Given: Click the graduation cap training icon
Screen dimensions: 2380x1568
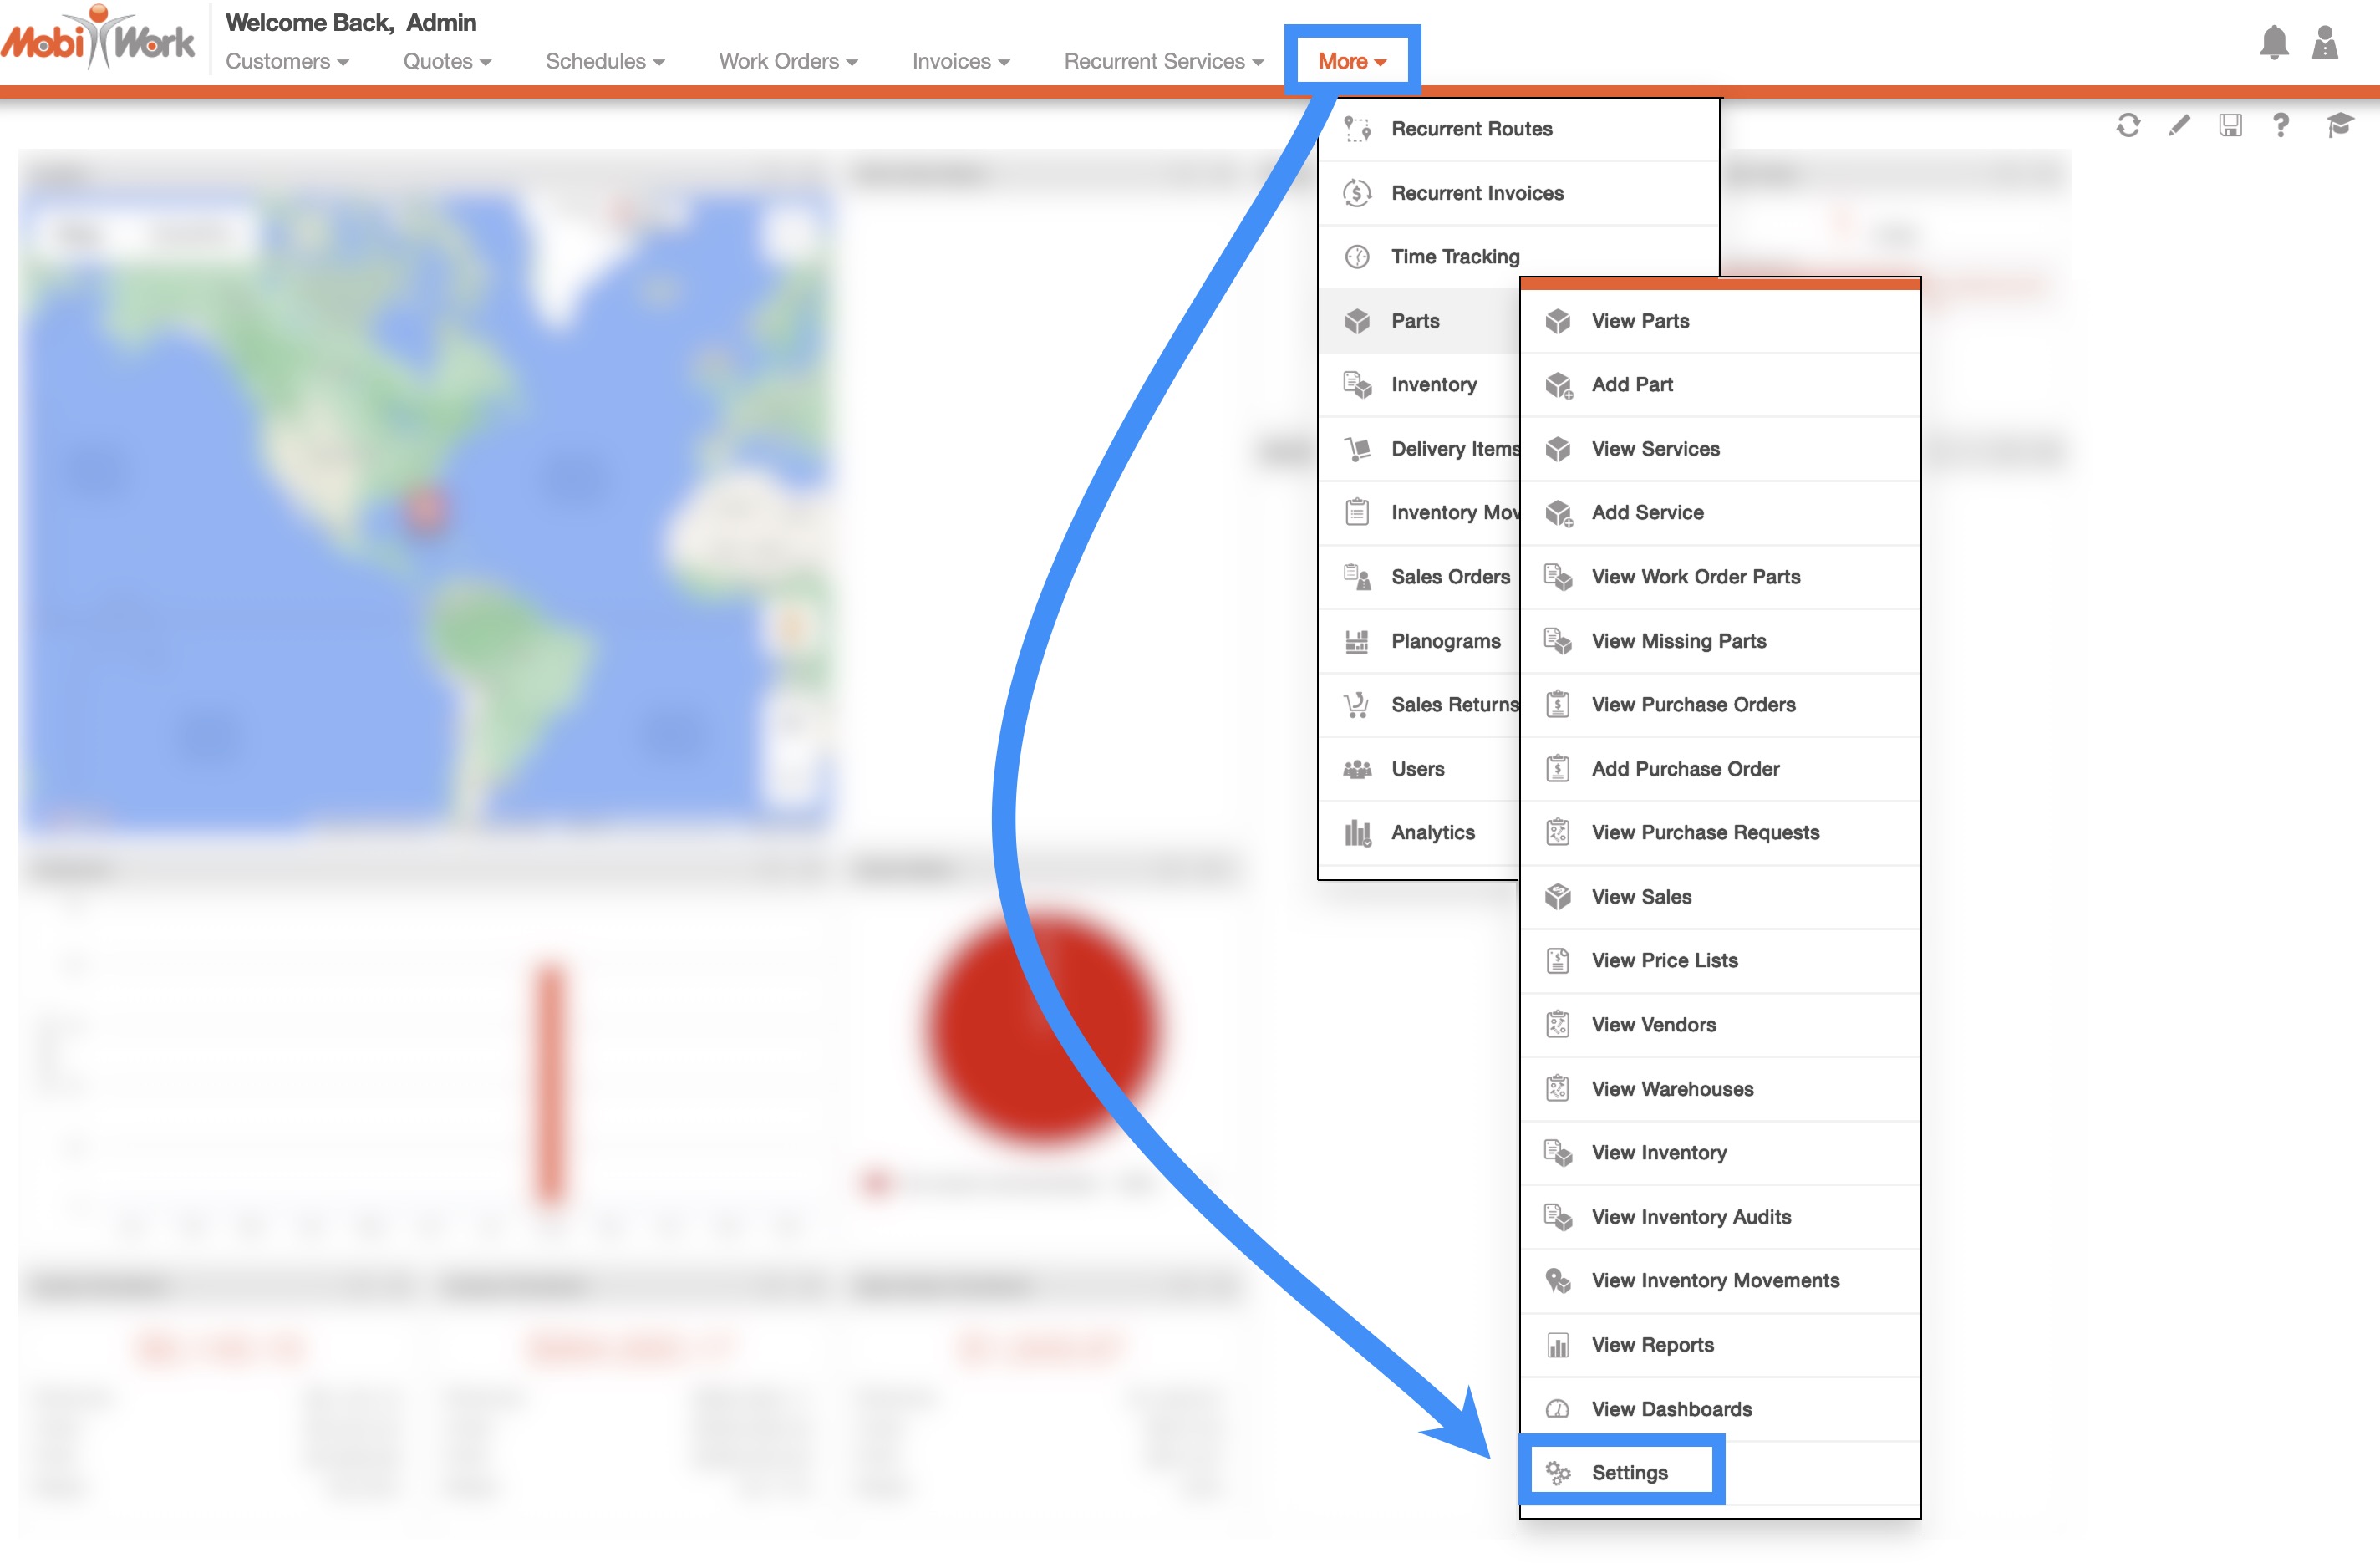Looking at the screenshot, I should coord(2339,125).
